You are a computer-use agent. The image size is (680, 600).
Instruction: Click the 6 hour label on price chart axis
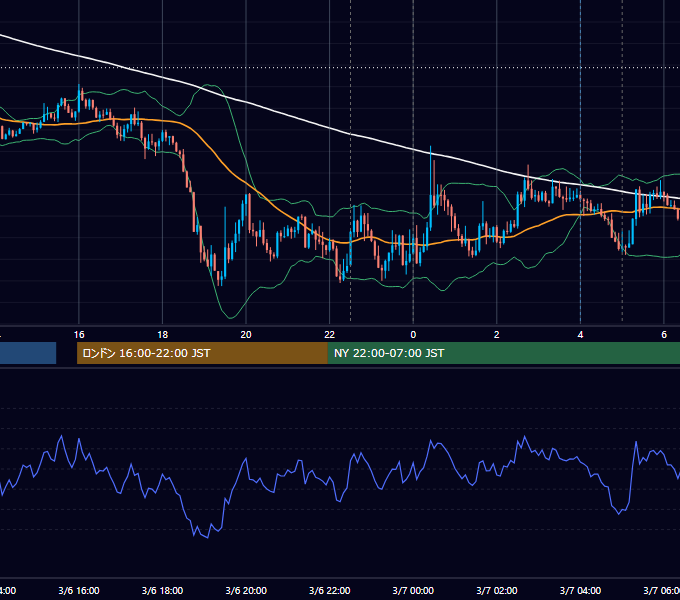click(x=664, y=335)
